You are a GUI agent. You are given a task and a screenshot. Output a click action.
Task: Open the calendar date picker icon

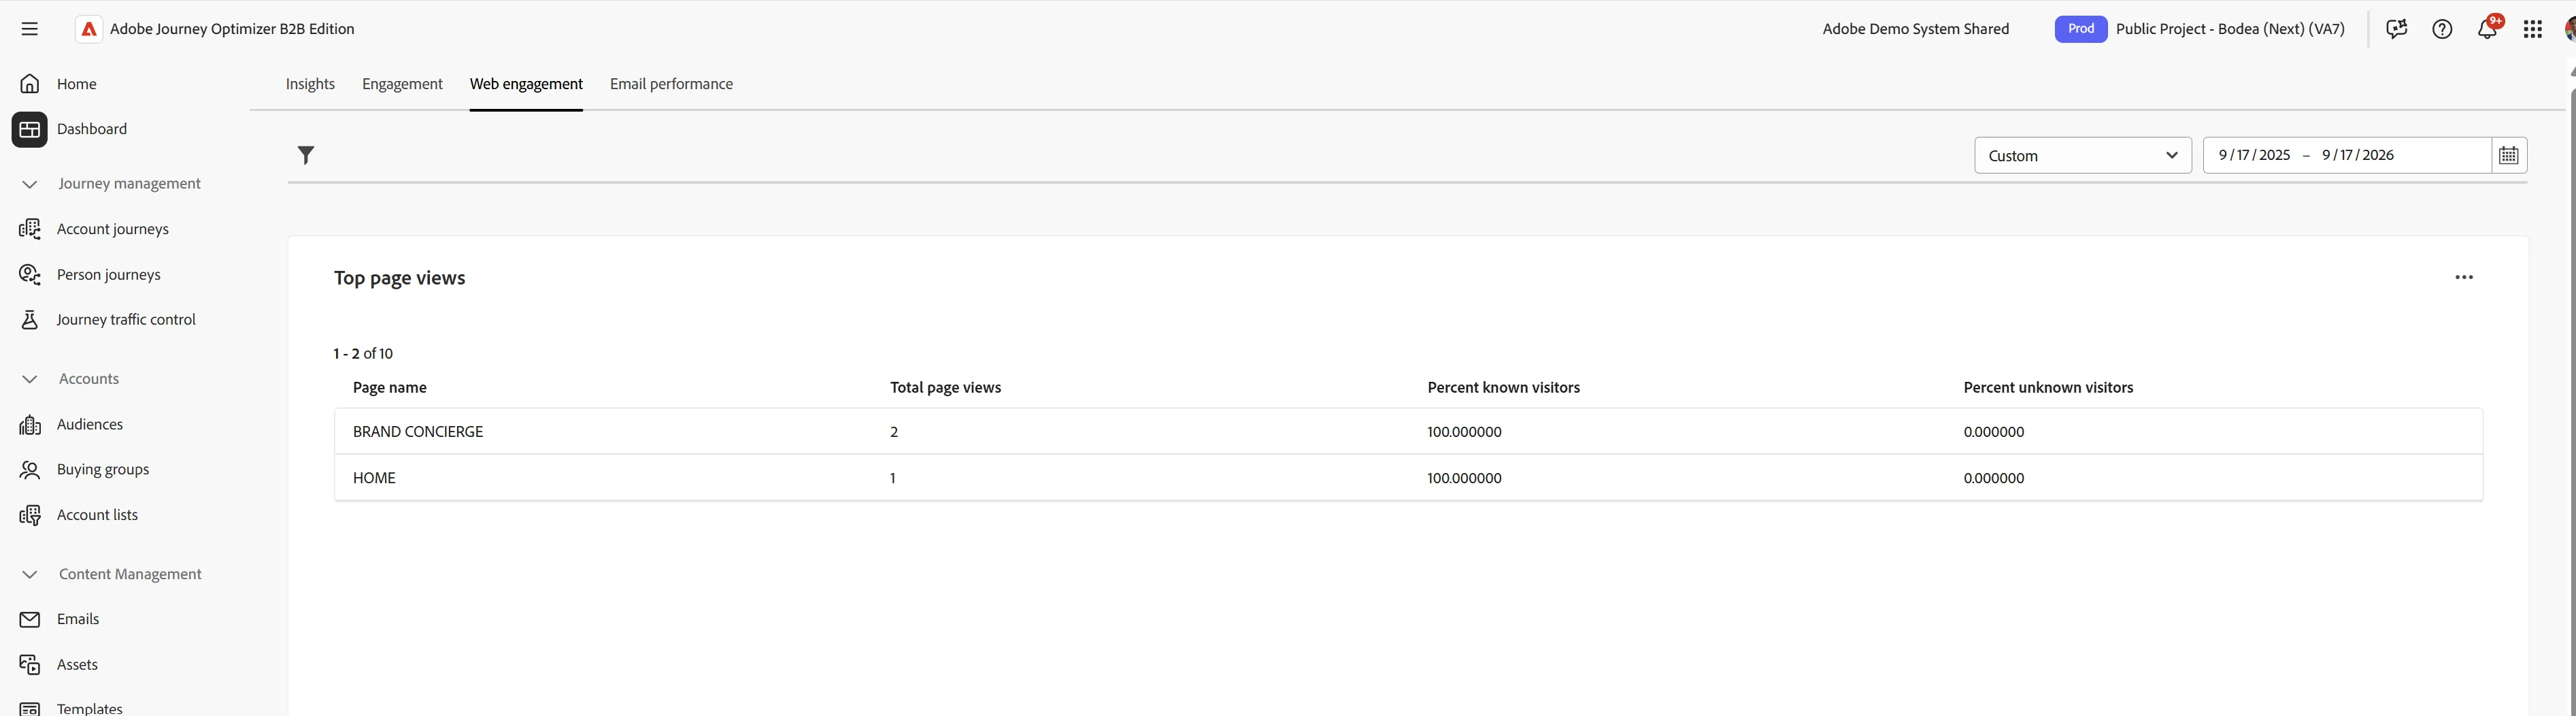[2508, 155]
